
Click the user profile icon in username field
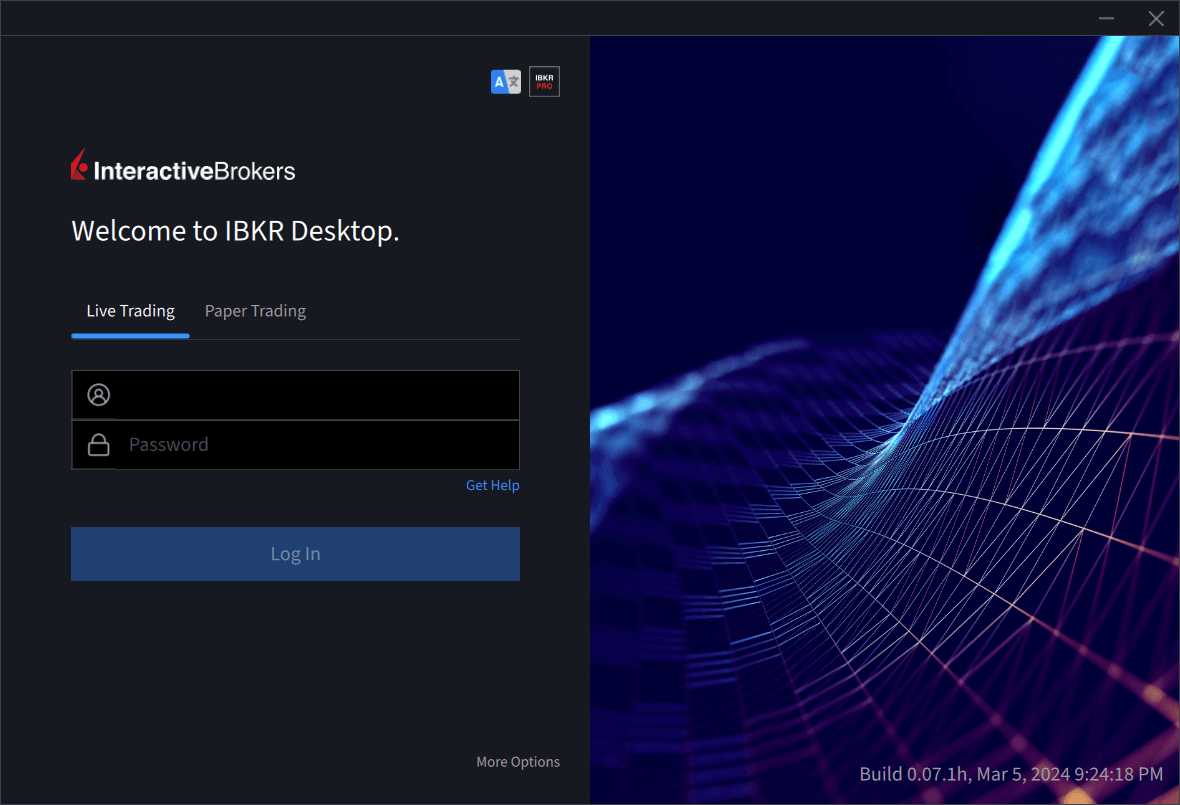click(99, 395)
